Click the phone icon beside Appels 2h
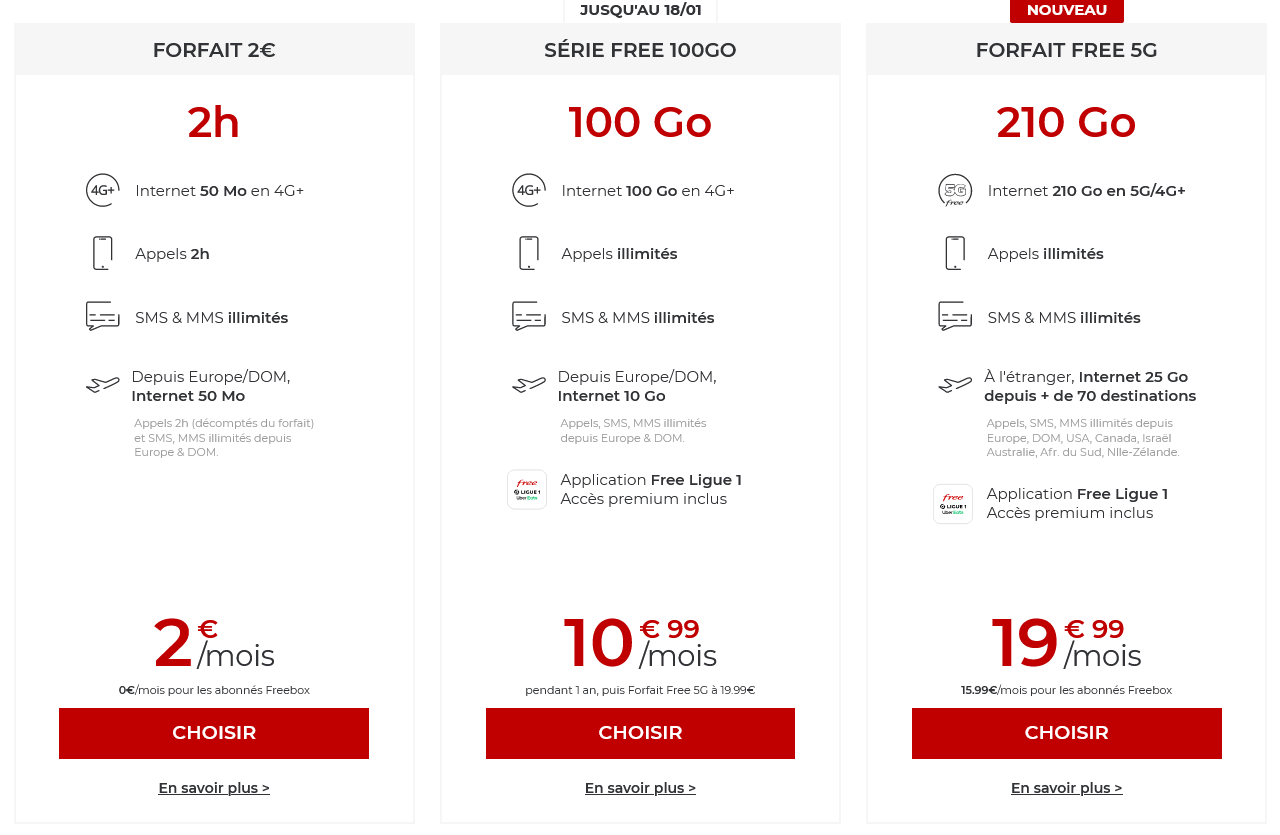 103,253
